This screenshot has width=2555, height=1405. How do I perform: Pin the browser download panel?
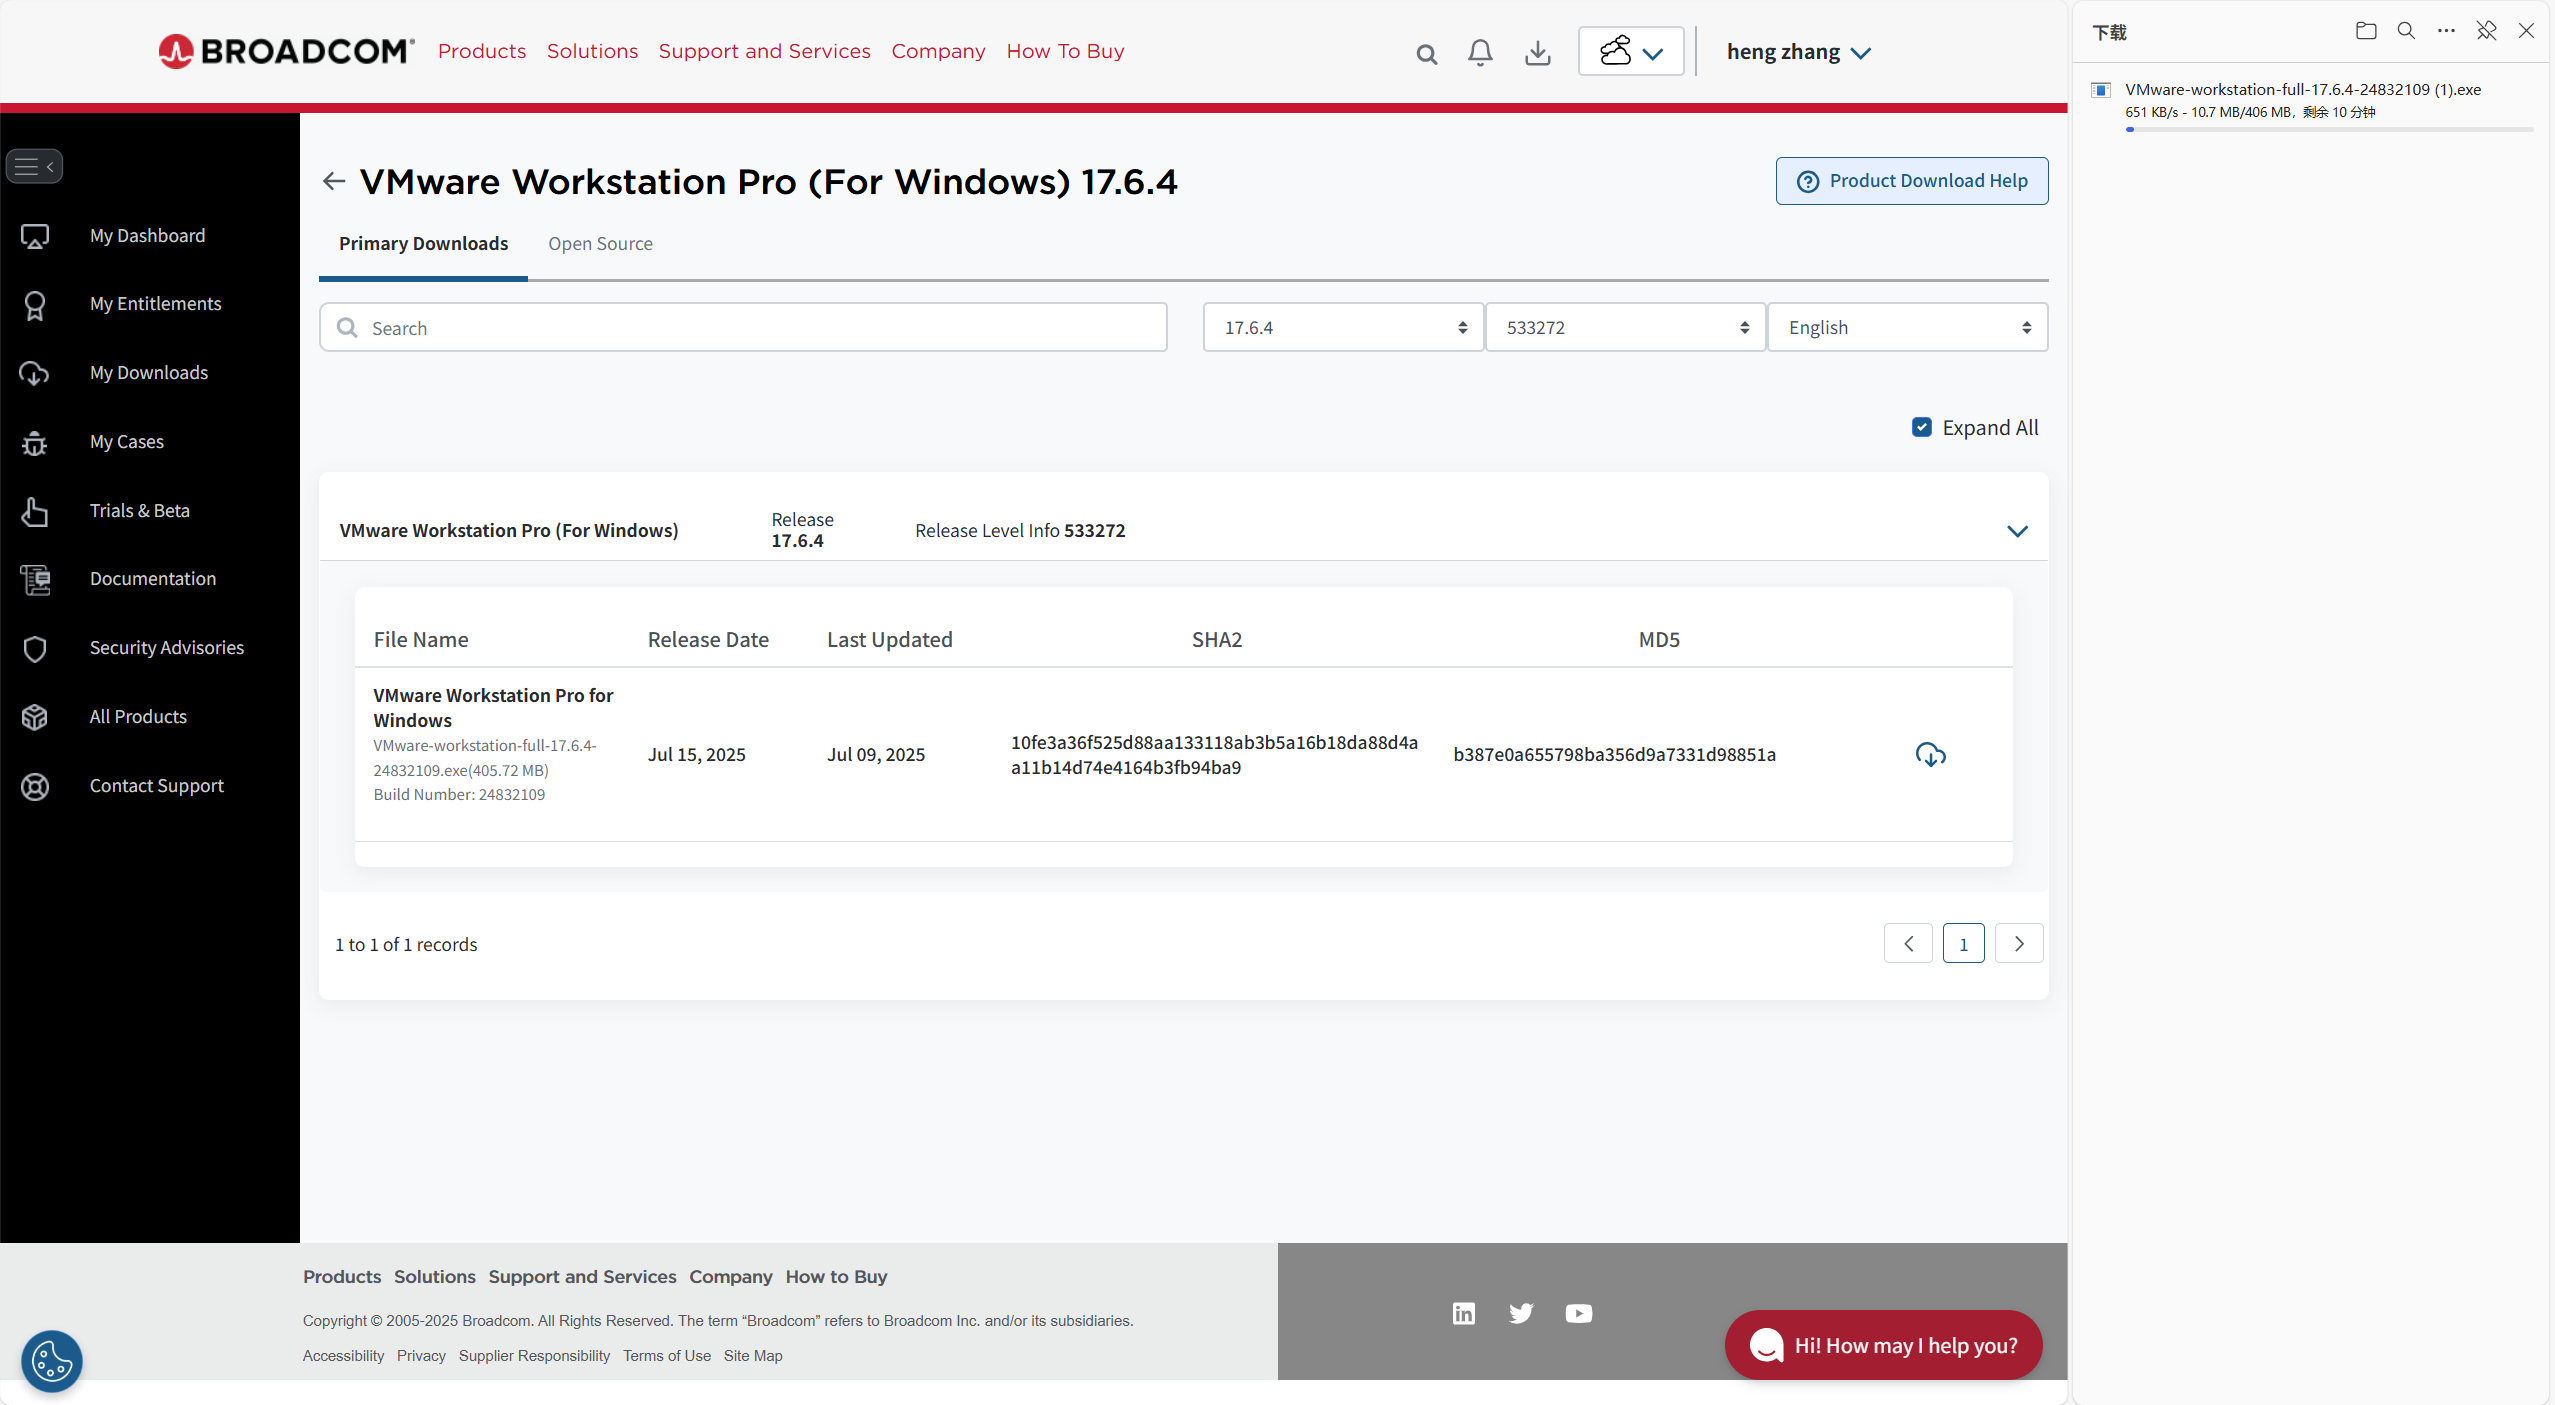2486,31
